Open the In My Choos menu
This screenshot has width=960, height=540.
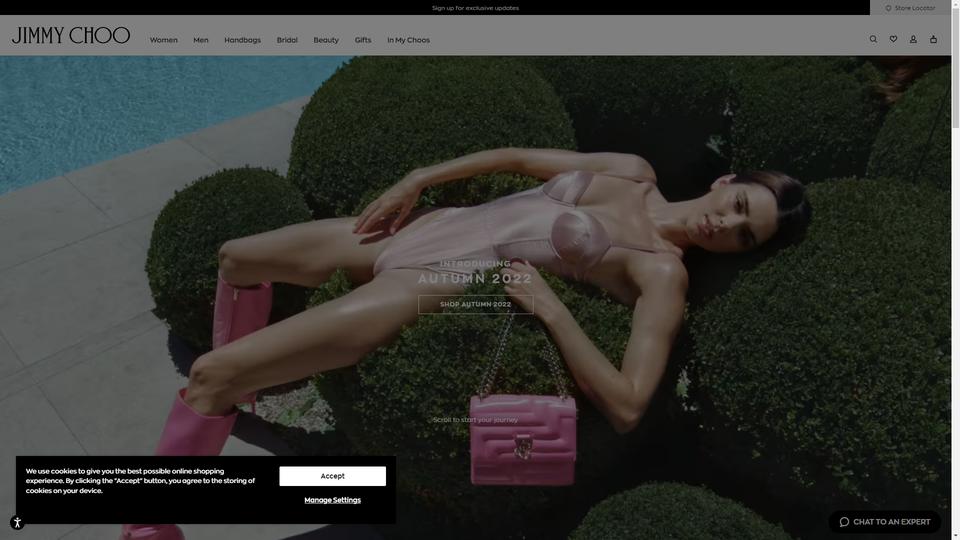point(408,40)
